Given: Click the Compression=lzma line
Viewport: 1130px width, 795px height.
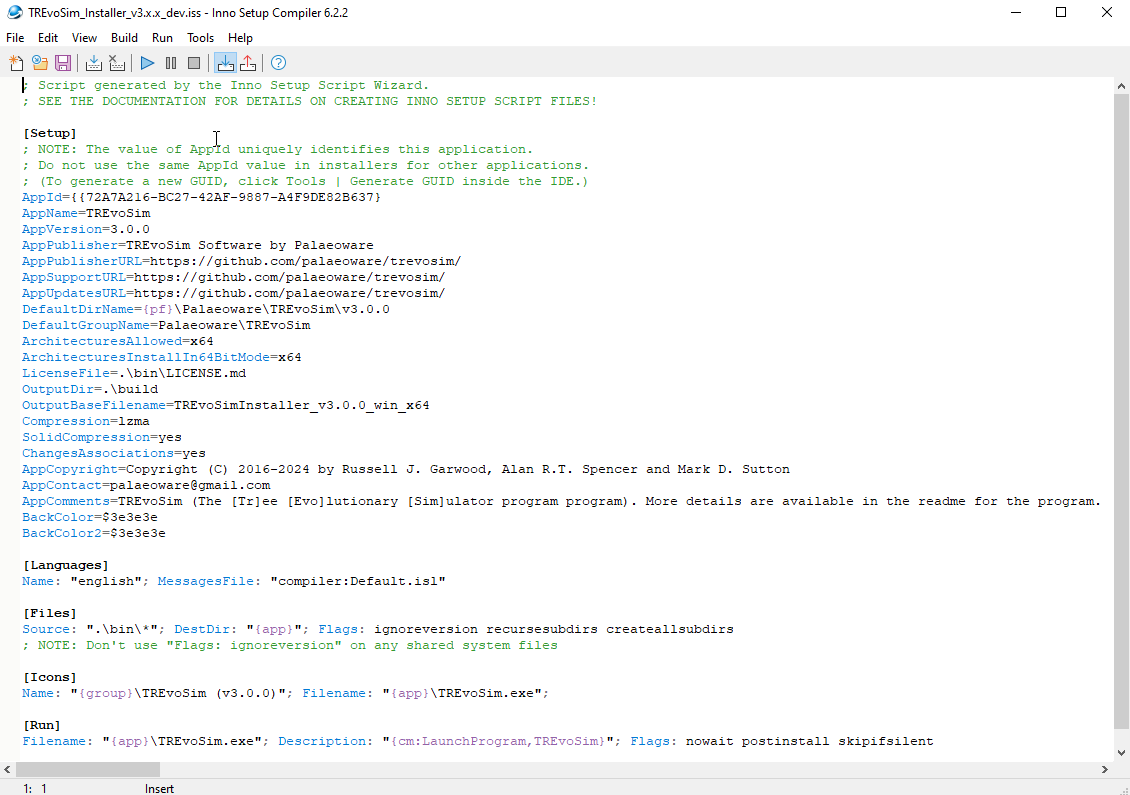Looking at the screenshot, I should coord(86,421).
